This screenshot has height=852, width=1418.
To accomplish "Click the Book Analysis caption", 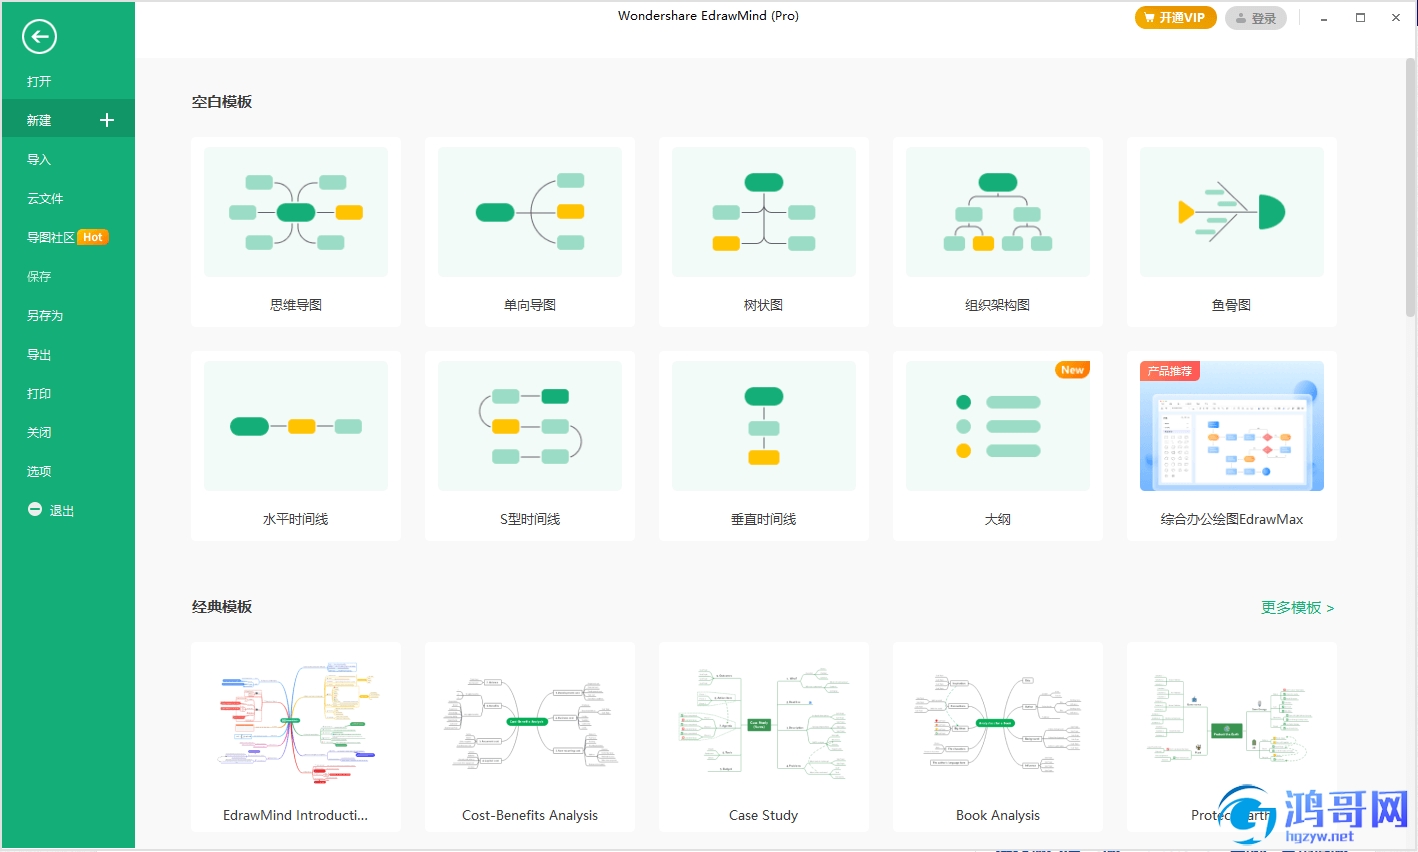I will 998,815.
